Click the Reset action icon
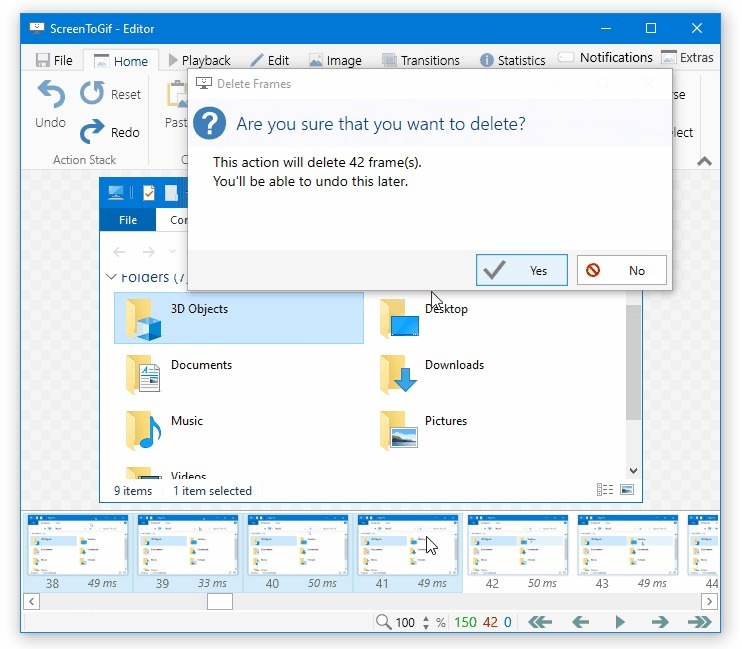 pyautogui.click(x=92, y=92)
